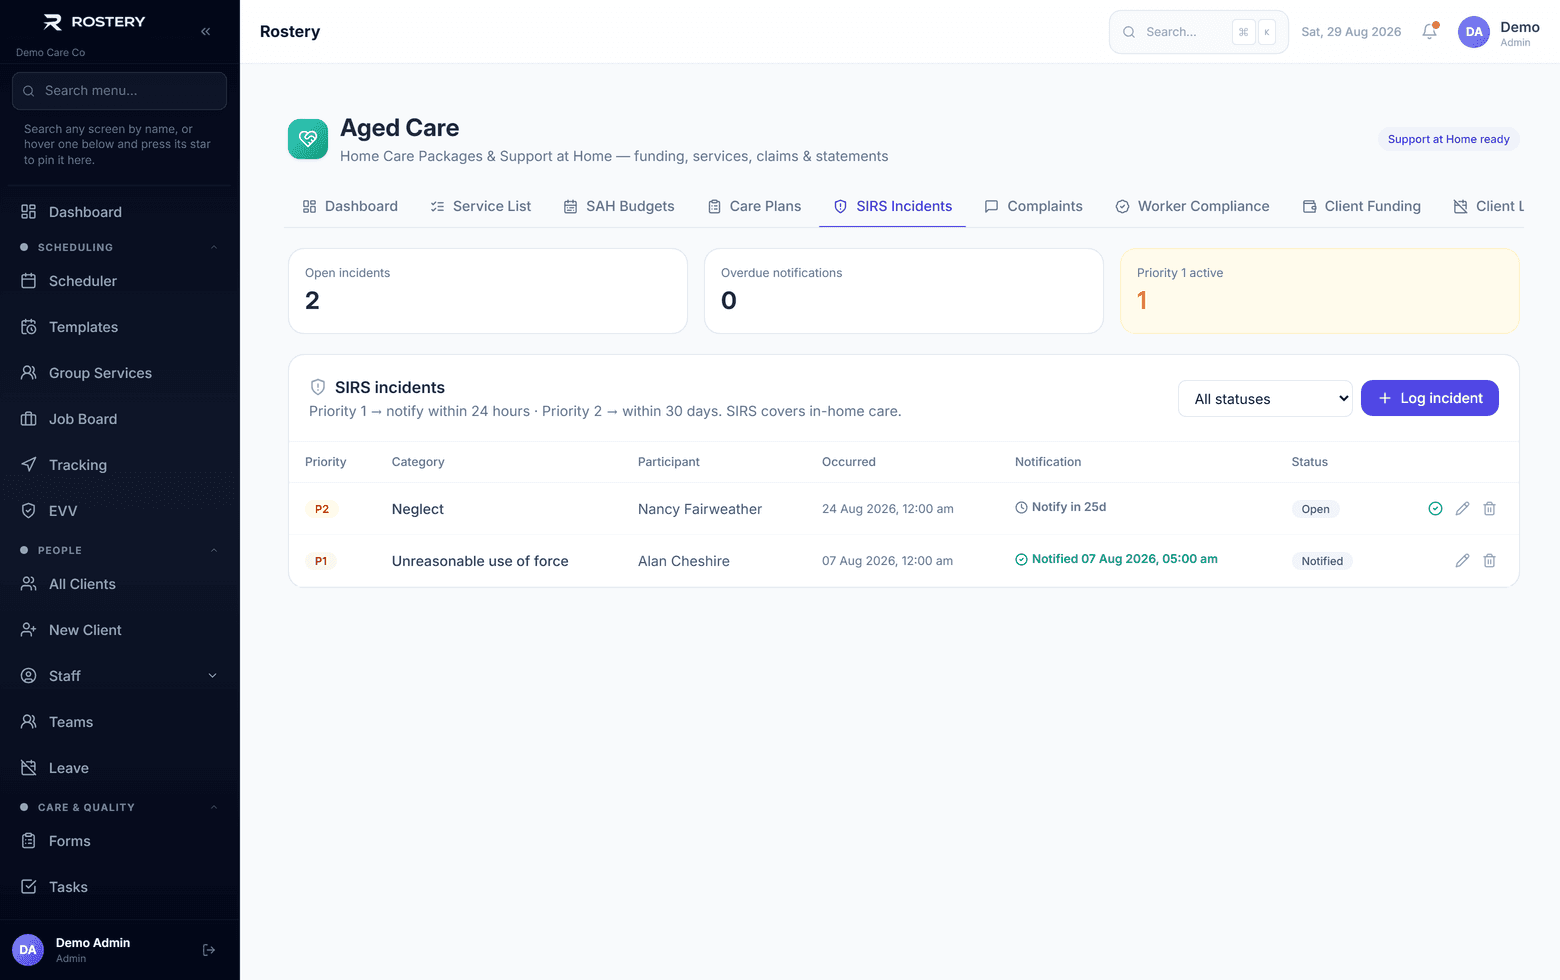Delete the Neglect incident via the trash icon

pyautogui.click(x=1489, y=509)
